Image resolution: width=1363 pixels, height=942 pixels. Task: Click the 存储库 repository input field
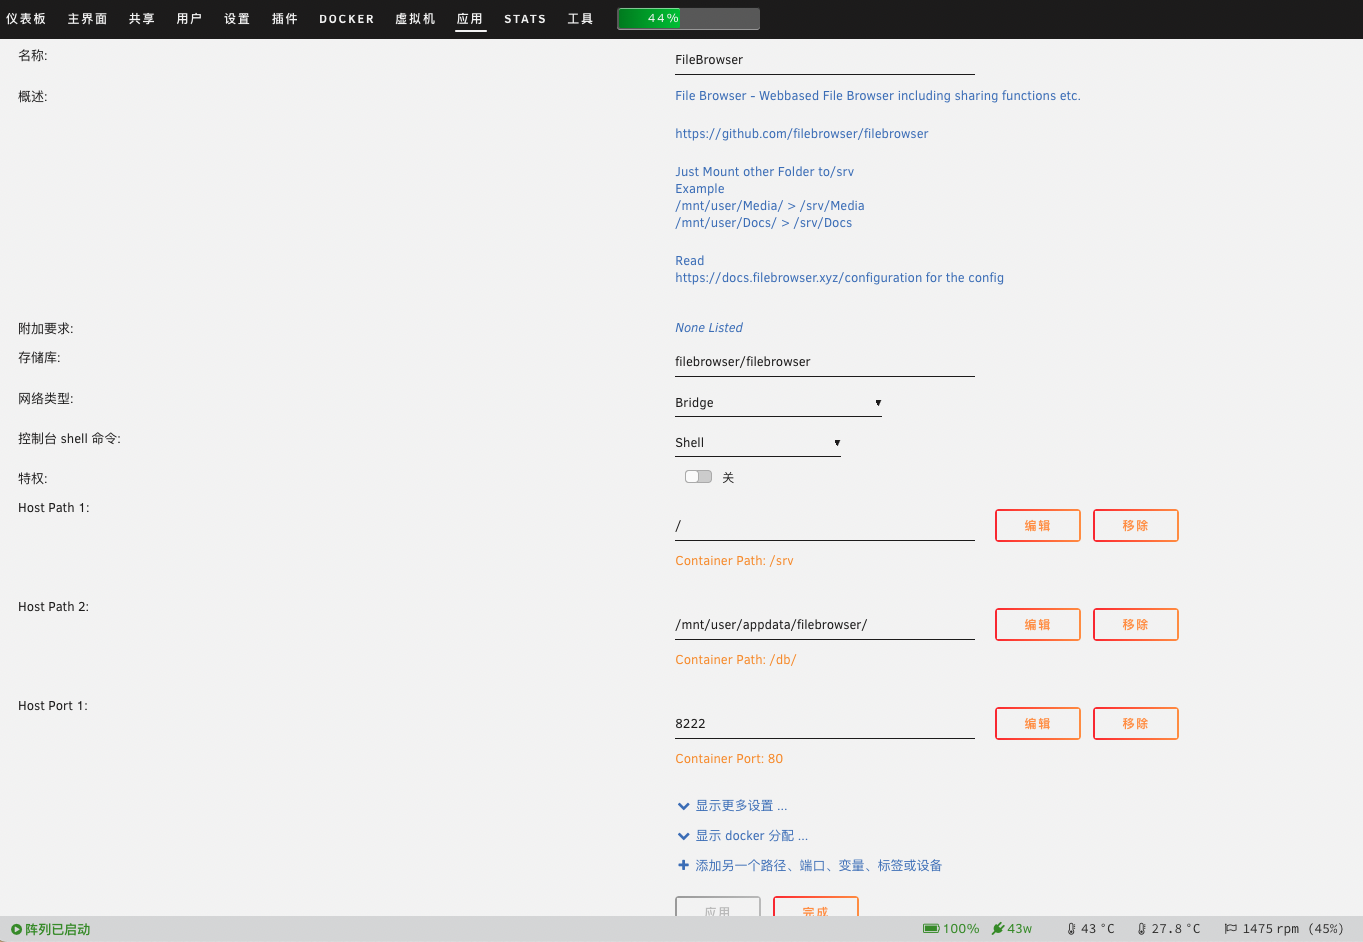(824, 361)
